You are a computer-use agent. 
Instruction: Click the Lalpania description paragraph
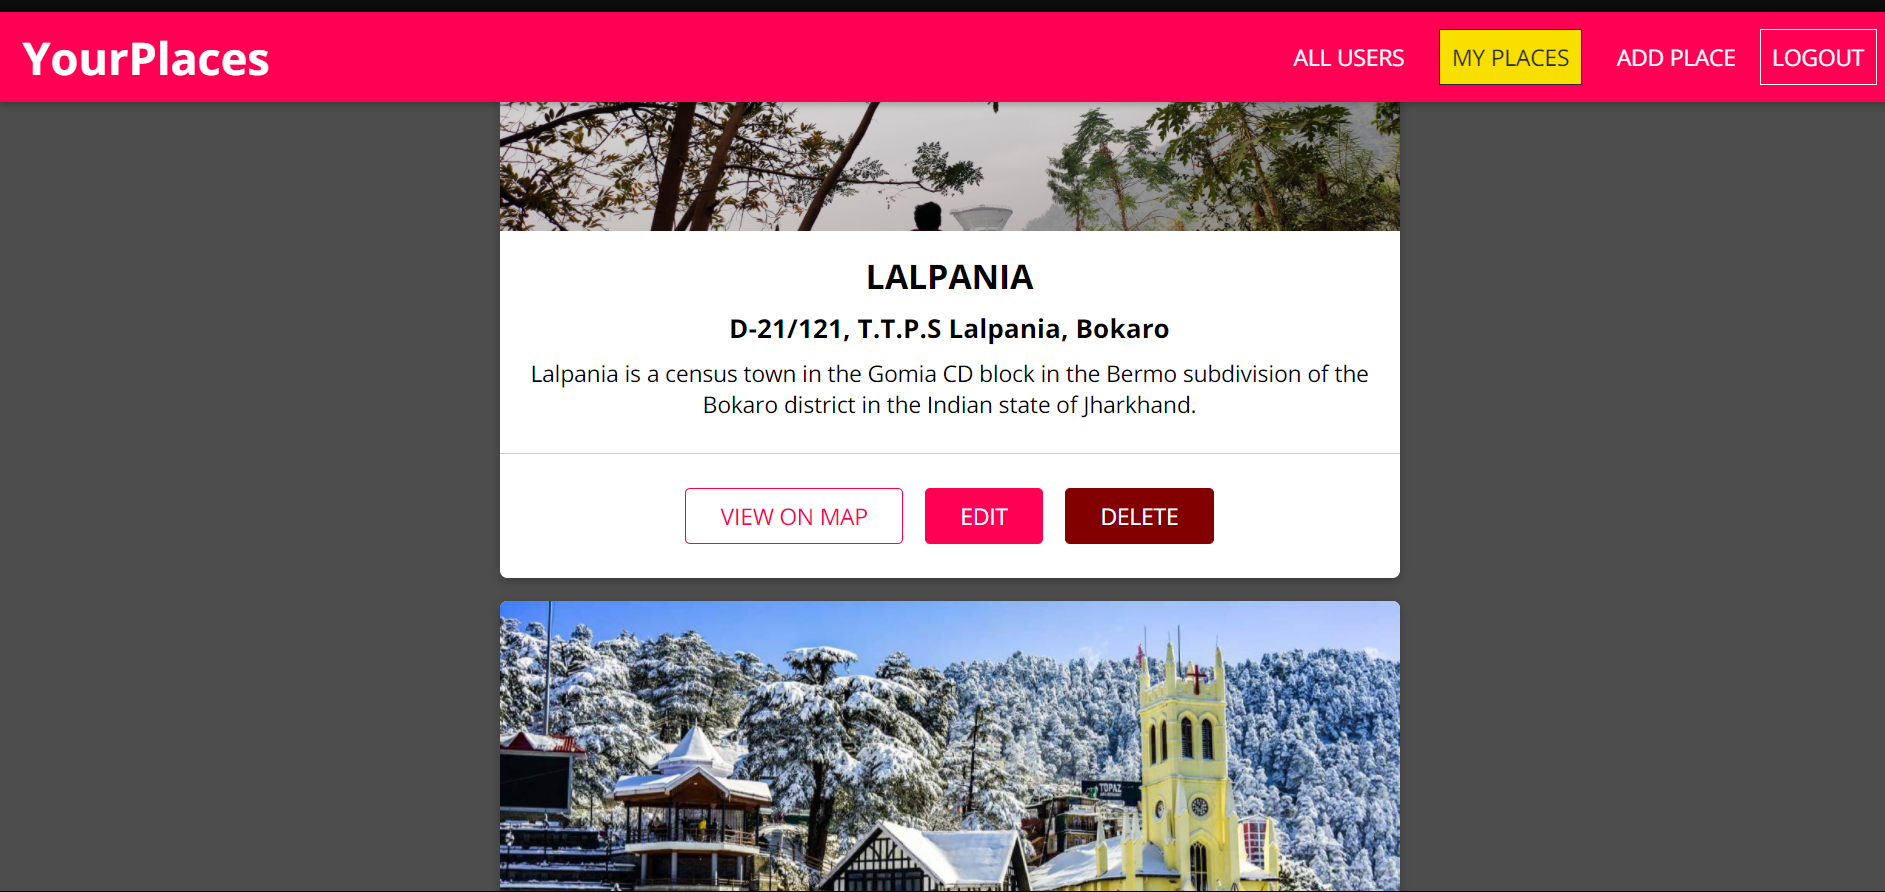(950, 389)
